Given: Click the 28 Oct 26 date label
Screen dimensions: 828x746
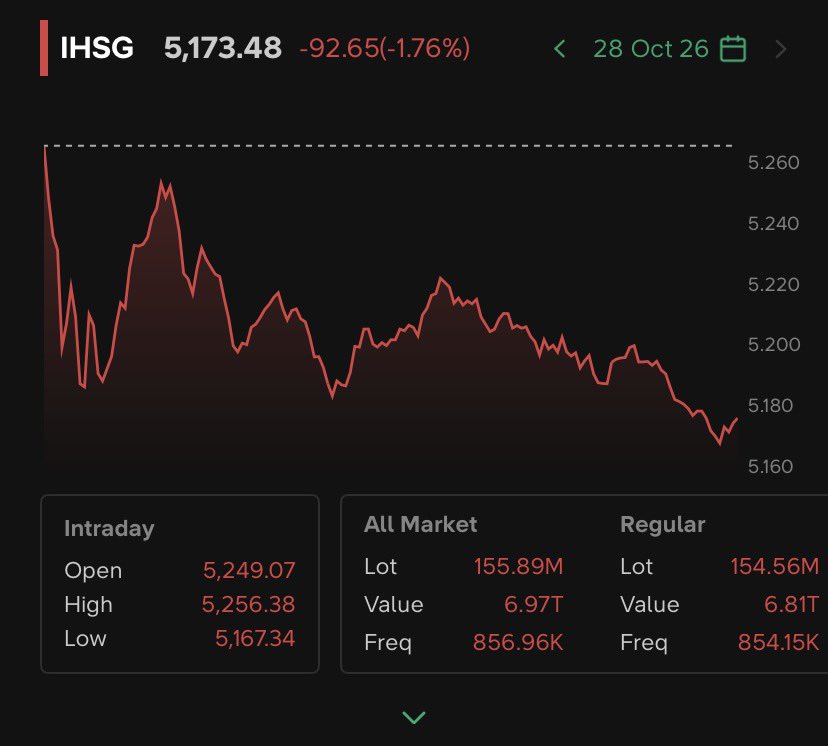Looking at the screenshot, I should [x=651, y=49].
